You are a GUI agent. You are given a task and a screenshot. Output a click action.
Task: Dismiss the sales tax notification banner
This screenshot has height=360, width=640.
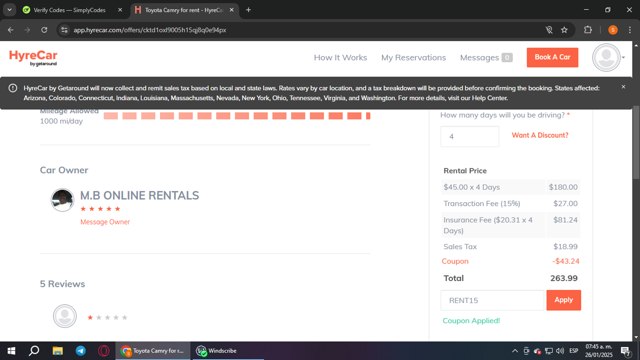click(x=623, y=87)
